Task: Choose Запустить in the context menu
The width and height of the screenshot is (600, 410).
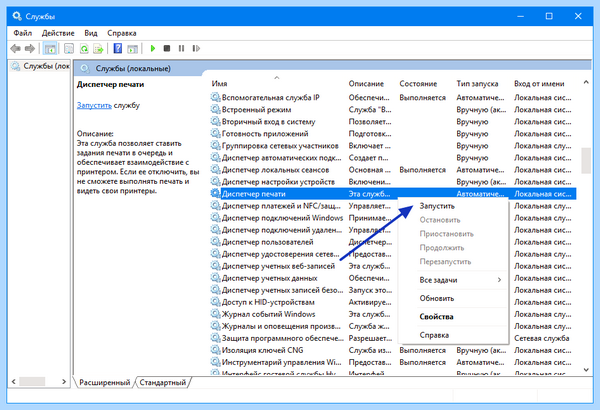Action: pos(437,206)
